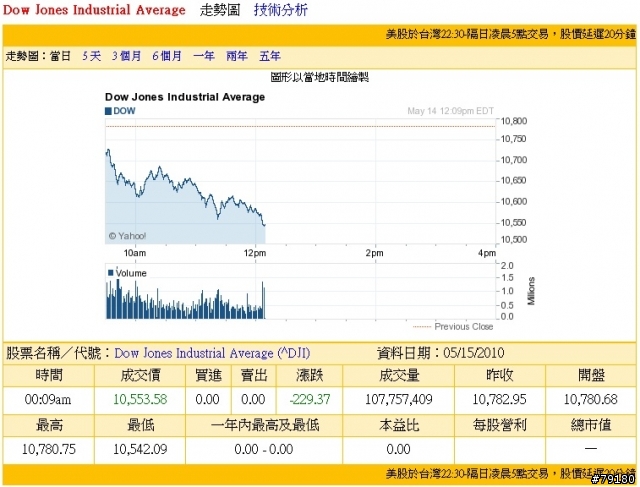The image size is (640, 487).
Task: Open the 技術分析 link
Action: [x=280, y=10]
